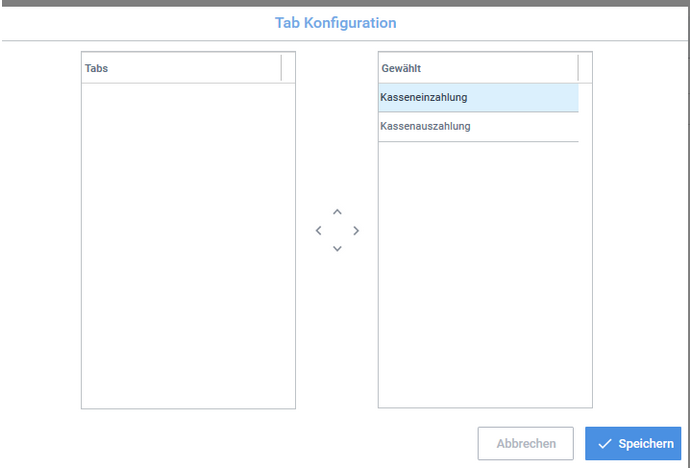Save the configuration with Speichern
The image size is (694, 470).
point(634,443)
